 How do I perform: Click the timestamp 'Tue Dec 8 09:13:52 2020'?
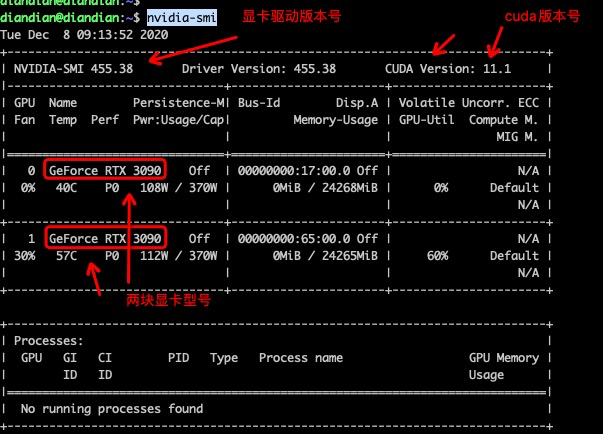tap(84, 35)
